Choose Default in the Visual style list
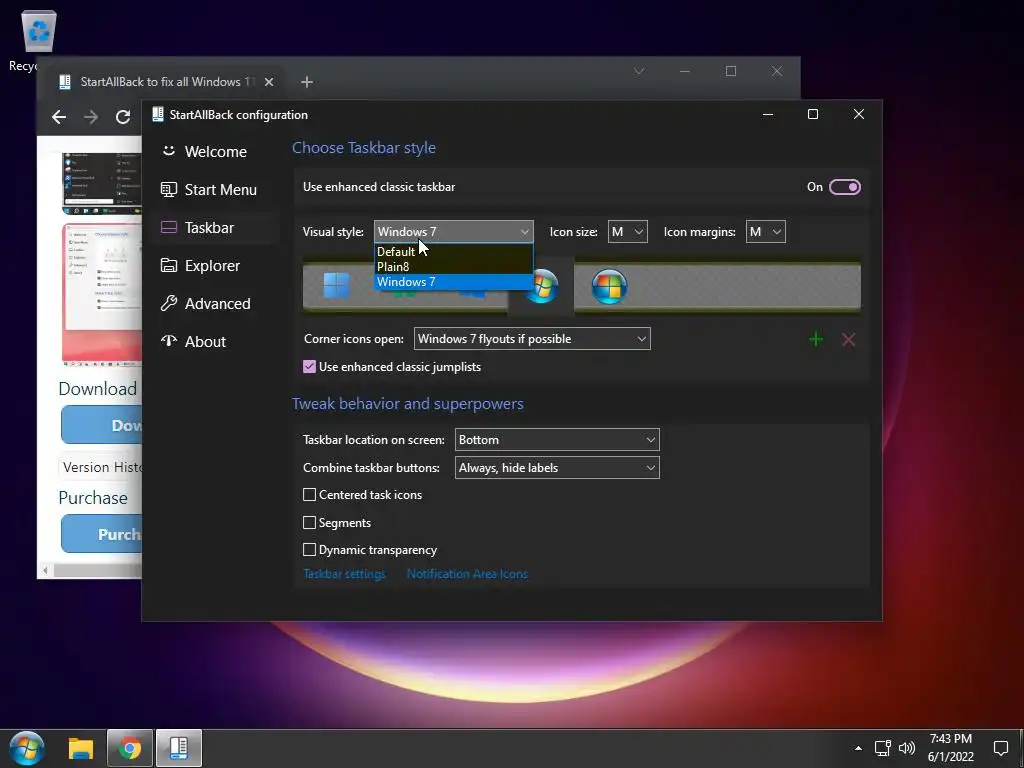The width and height of the screenshot is (1024, 768). (453, 251)
